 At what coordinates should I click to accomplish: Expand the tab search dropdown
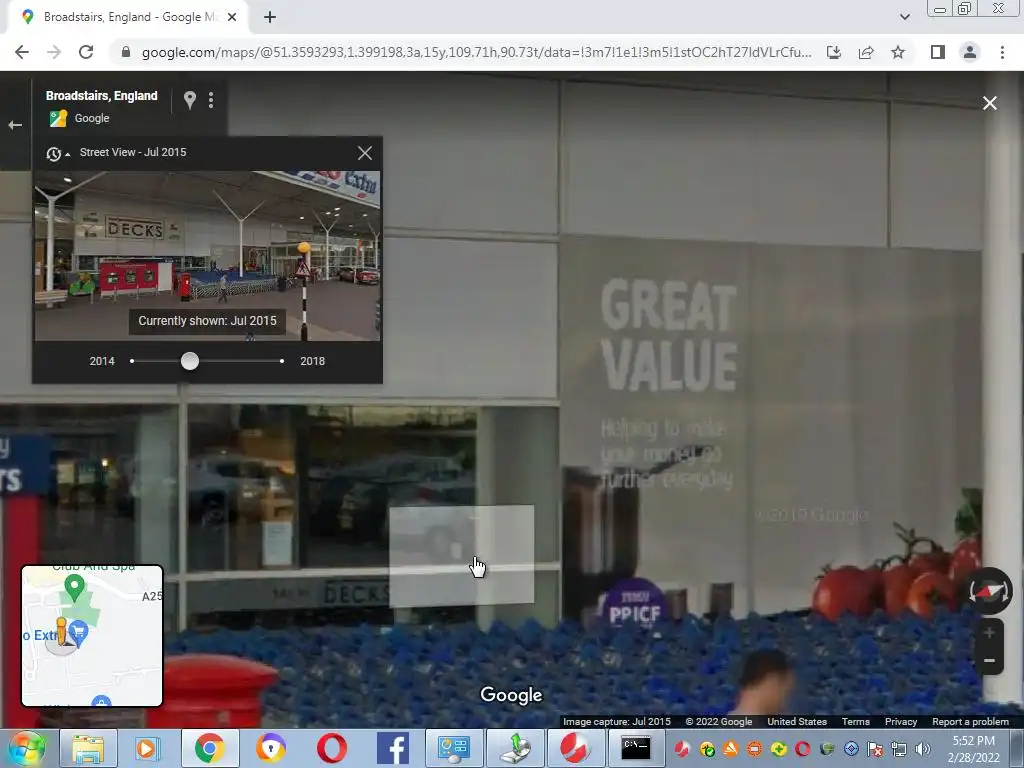pos(904,17)
